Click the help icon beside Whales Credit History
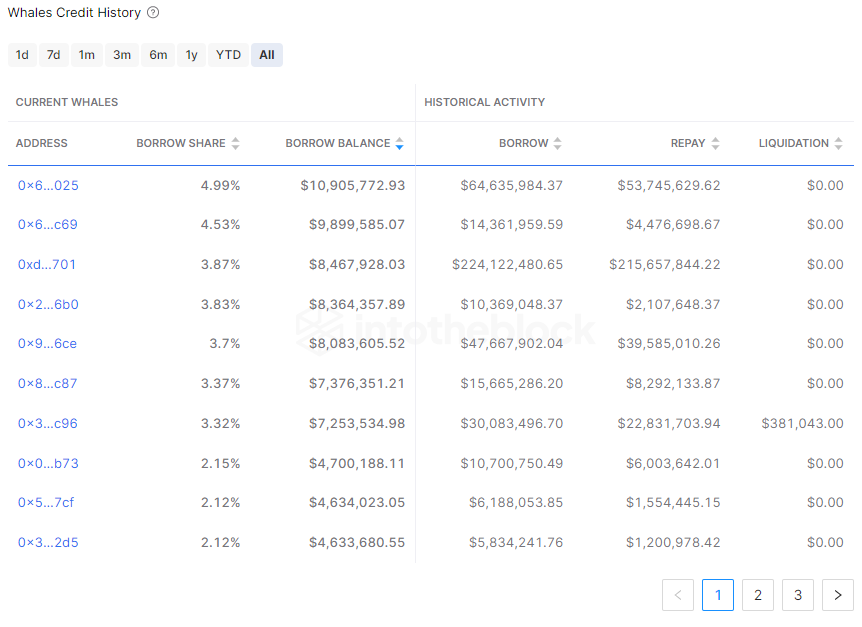This screenshot has height=627, width=862. point(153,13)
